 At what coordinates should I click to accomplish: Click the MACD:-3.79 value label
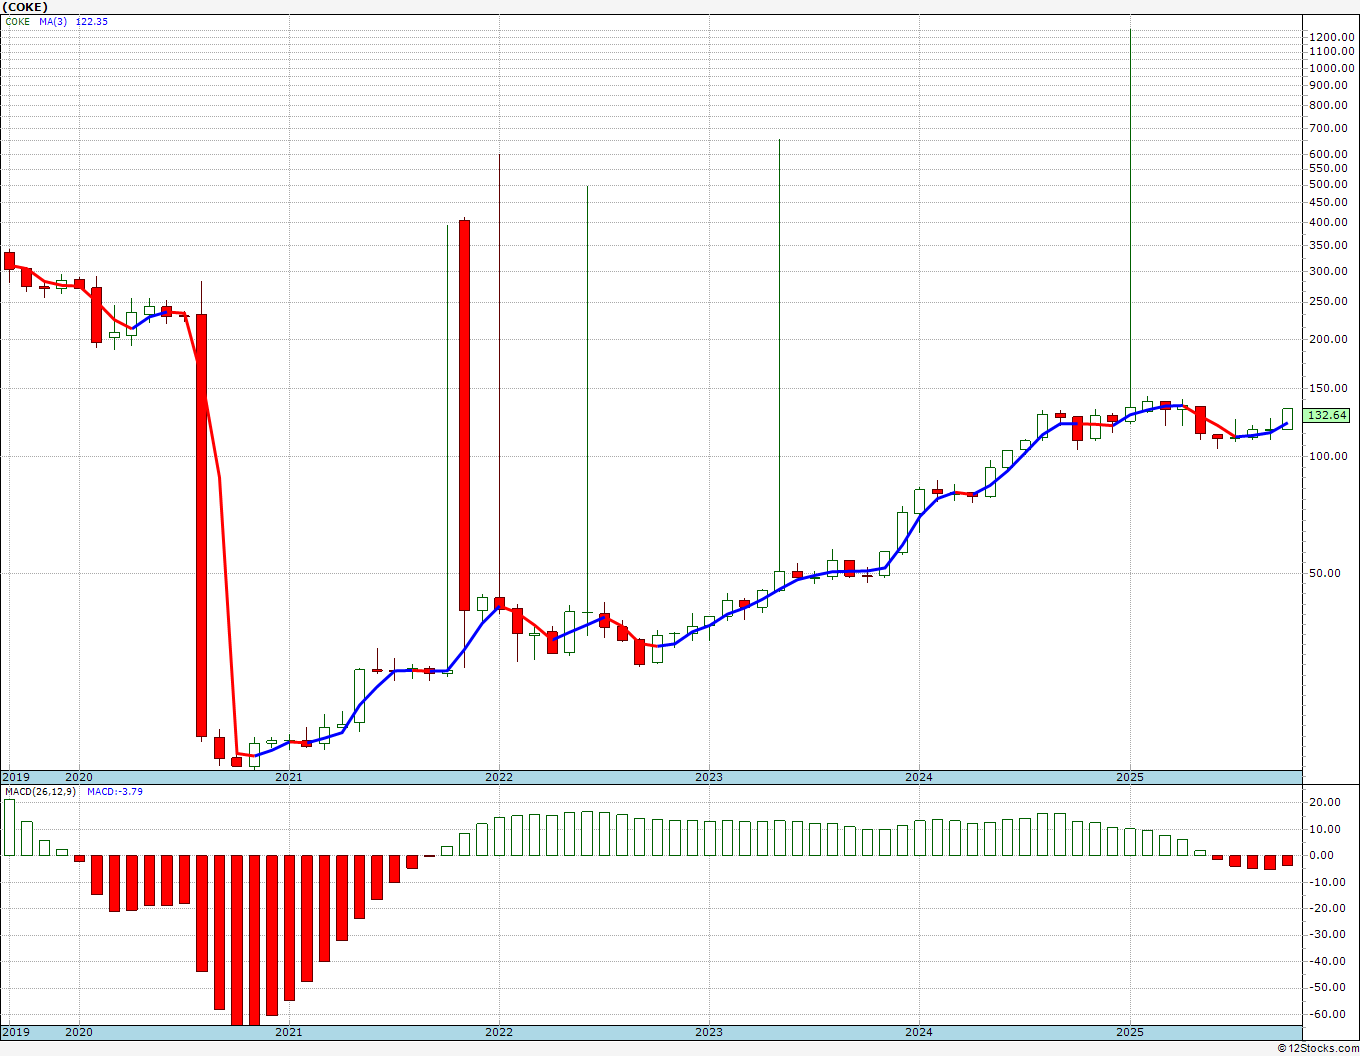[x=115, y=791]
